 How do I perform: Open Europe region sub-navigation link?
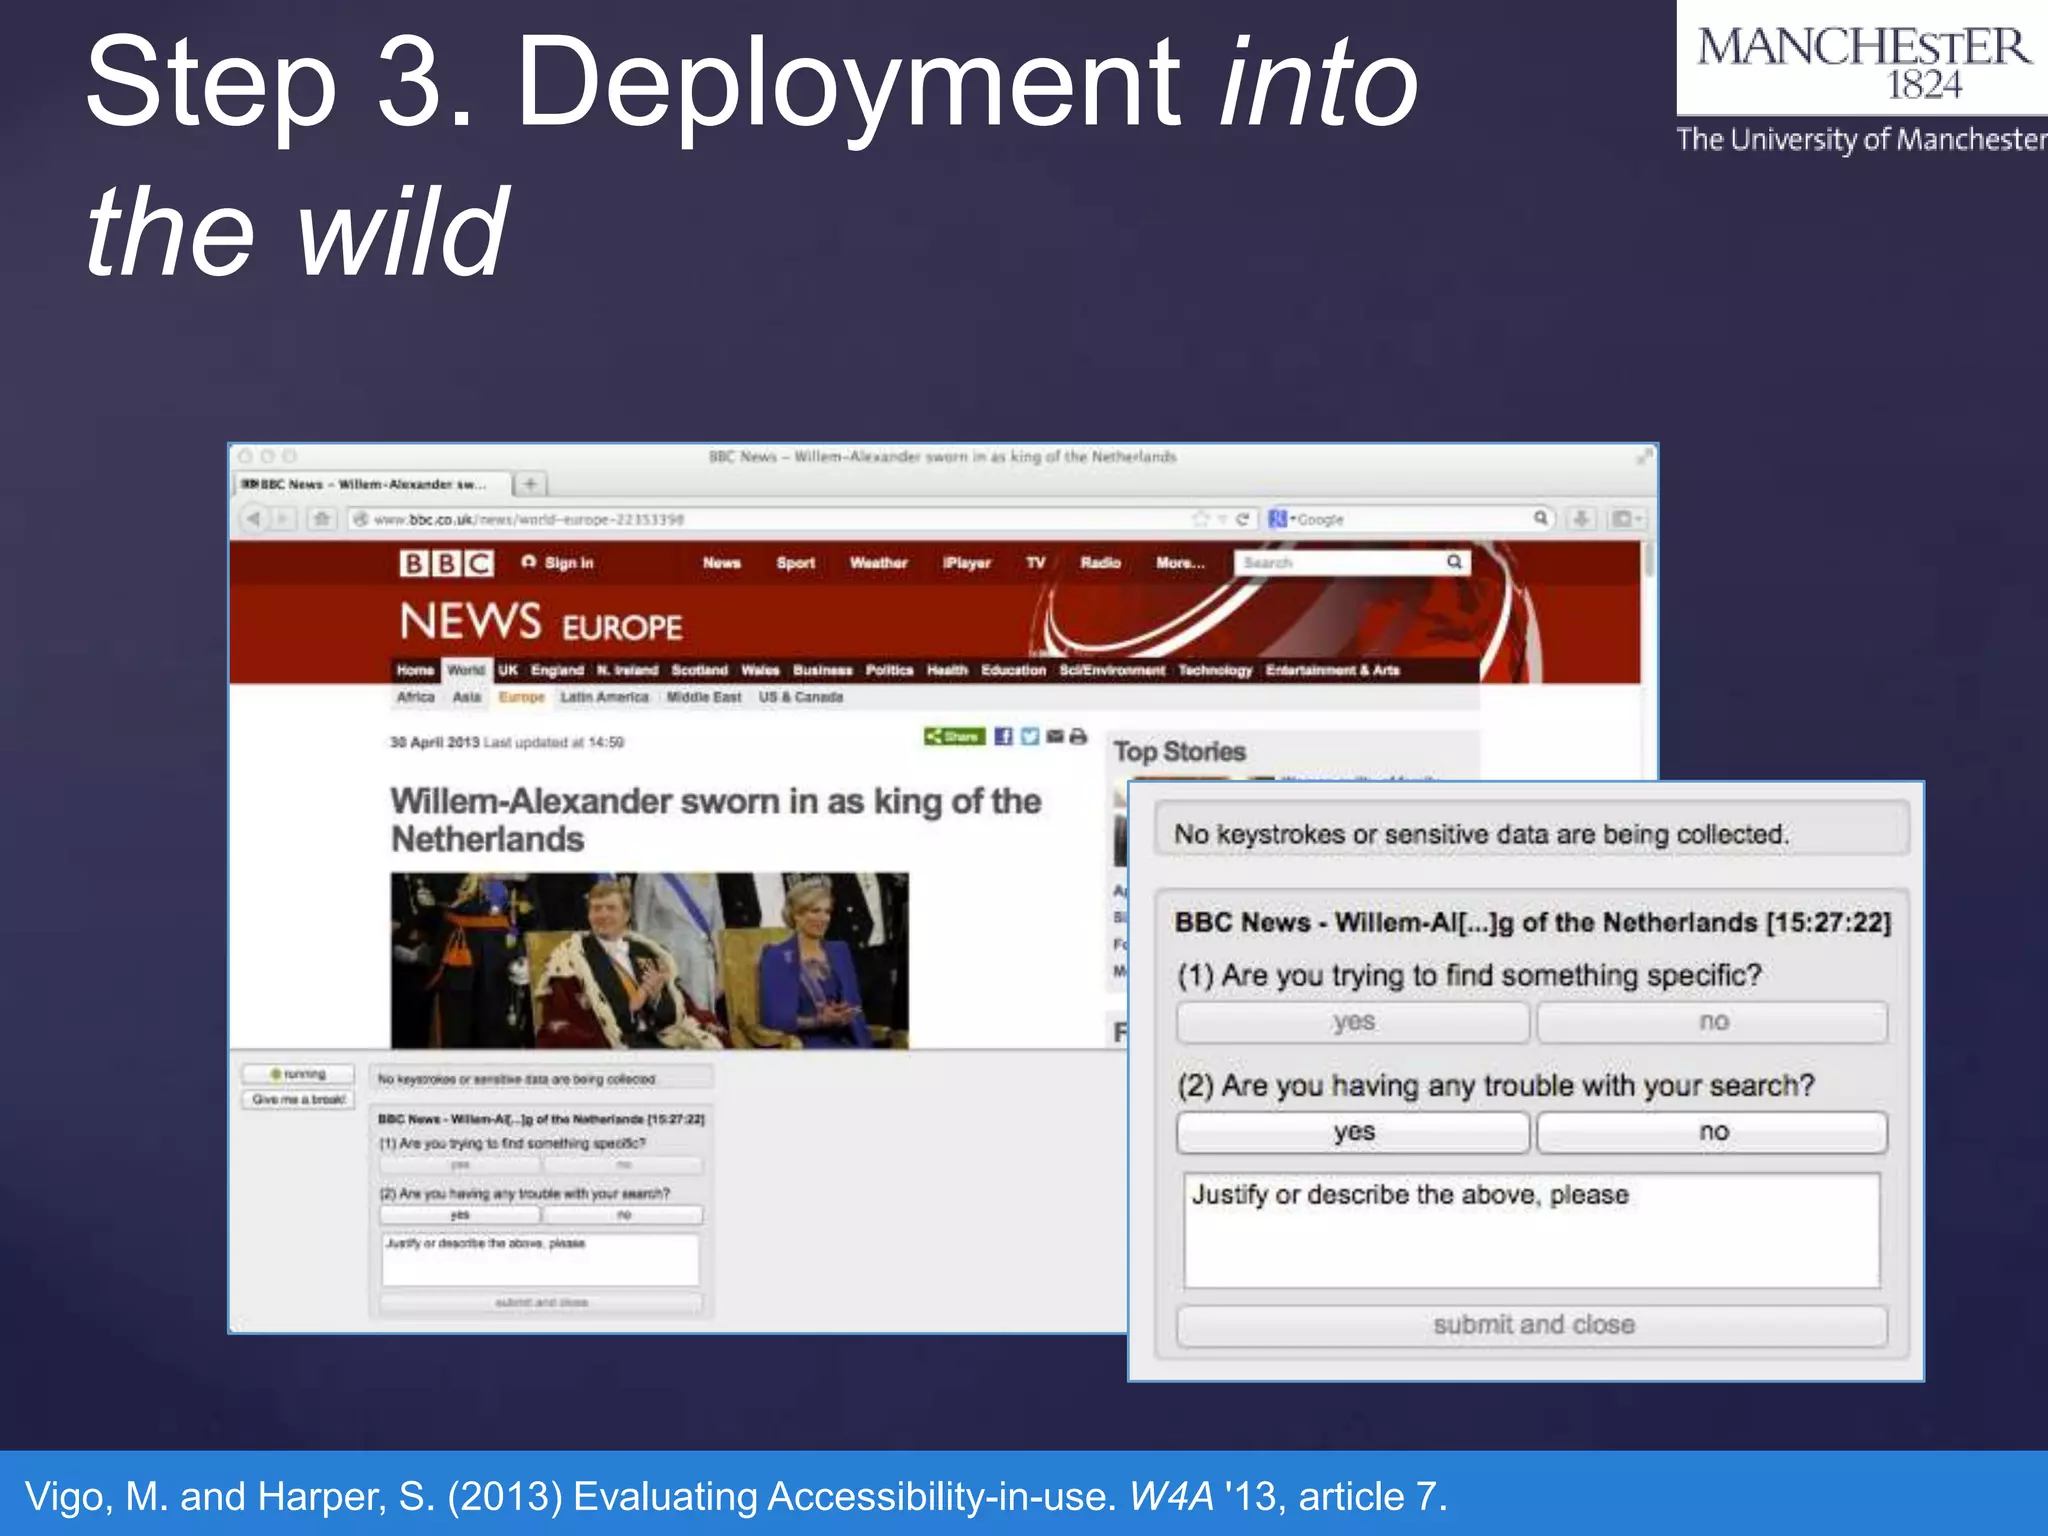pos(521,697)
